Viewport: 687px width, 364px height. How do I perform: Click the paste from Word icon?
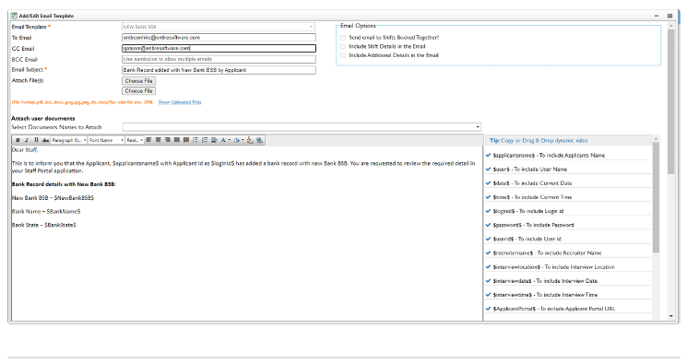click(x=250, y=140)
